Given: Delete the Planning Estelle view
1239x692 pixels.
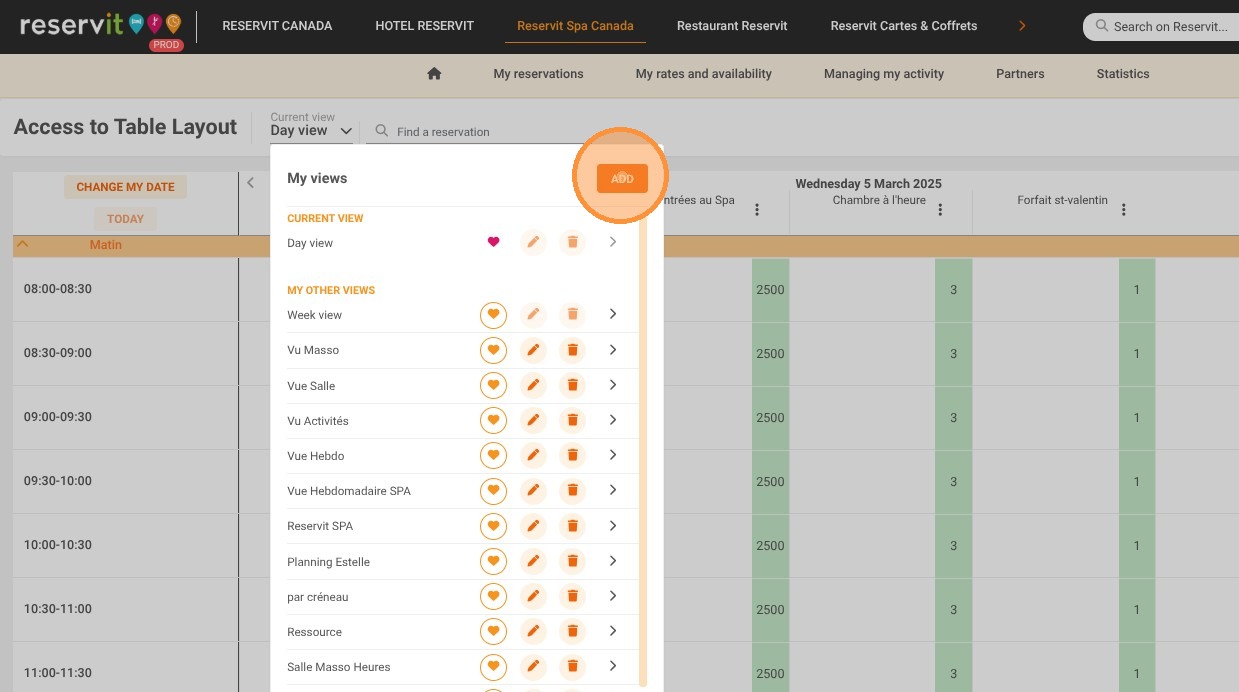Looking at the screenshot, I should 573,561.
